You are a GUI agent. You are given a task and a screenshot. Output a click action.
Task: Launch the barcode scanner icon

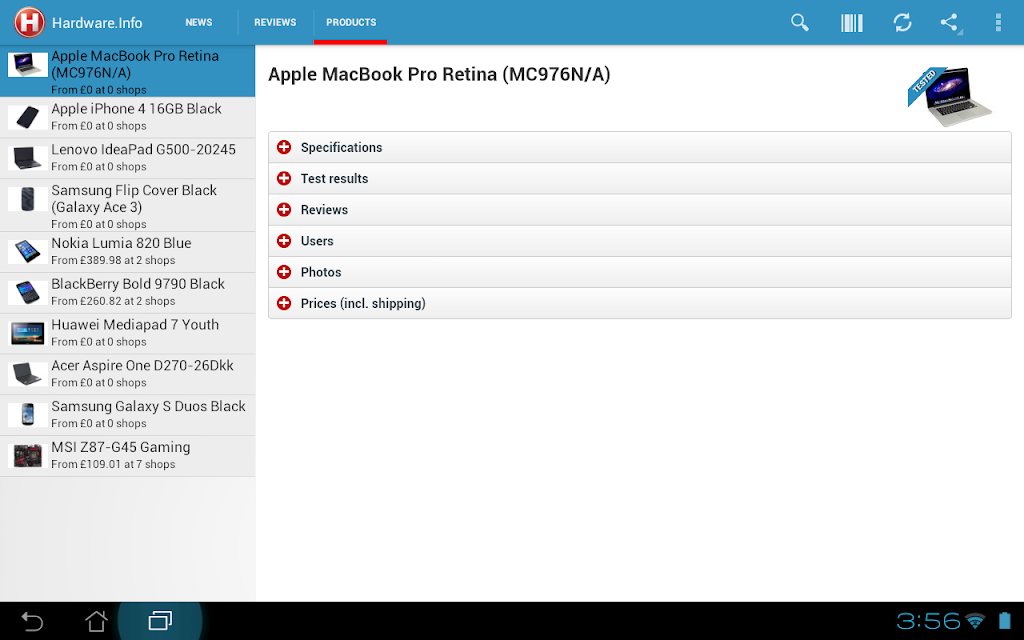coord(852,23)
